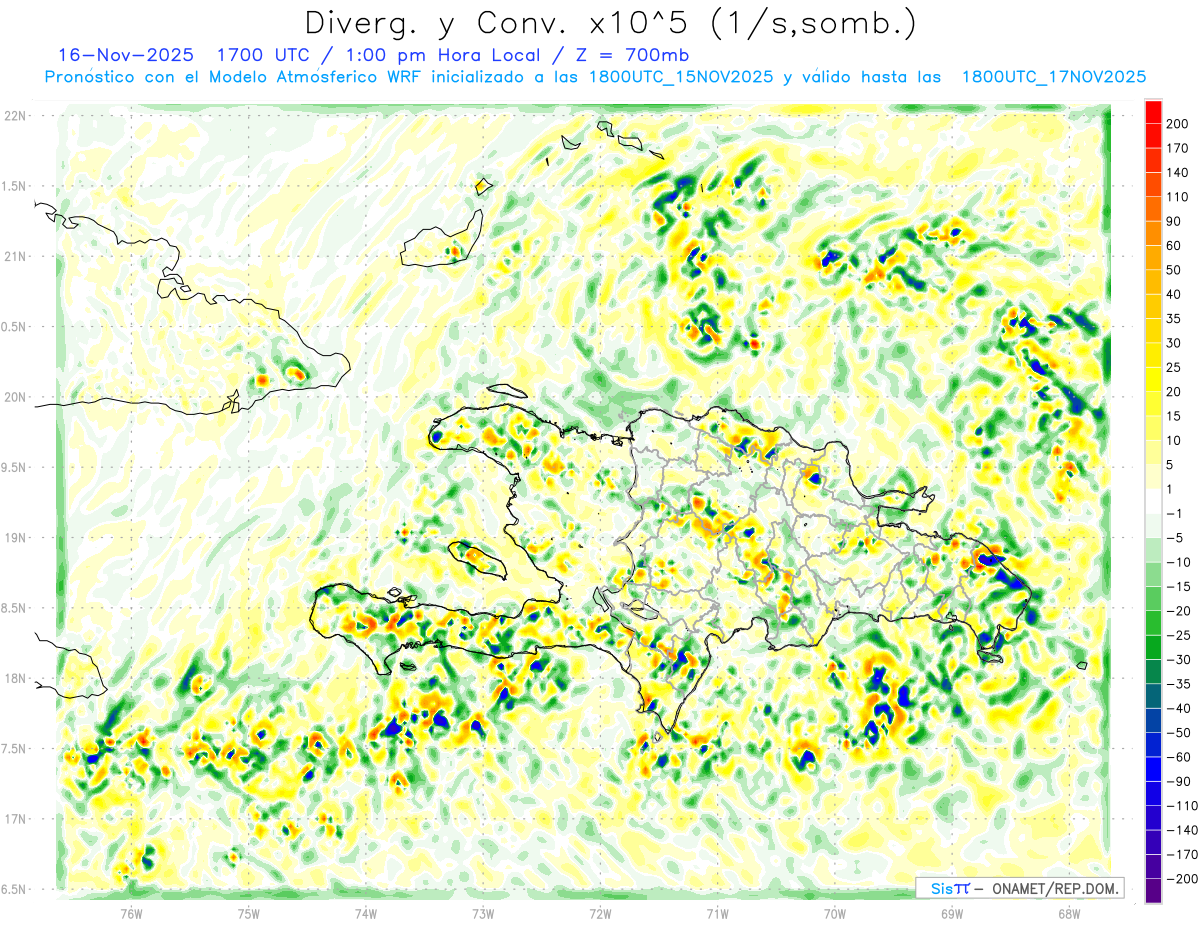Click the '21N' latitude label
Screen dimensions: 1200x927
click(16, 256)
